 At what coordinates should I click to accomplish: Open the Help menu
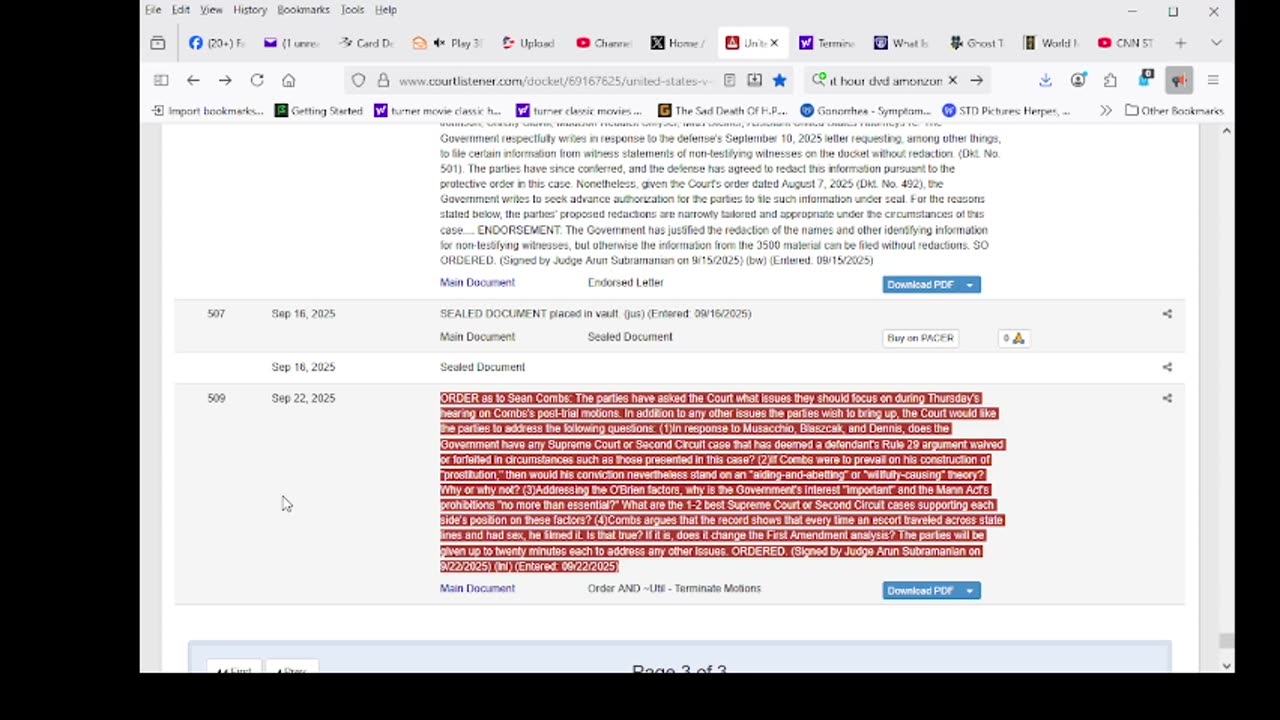pyautogui.click(x=386, y=10)
